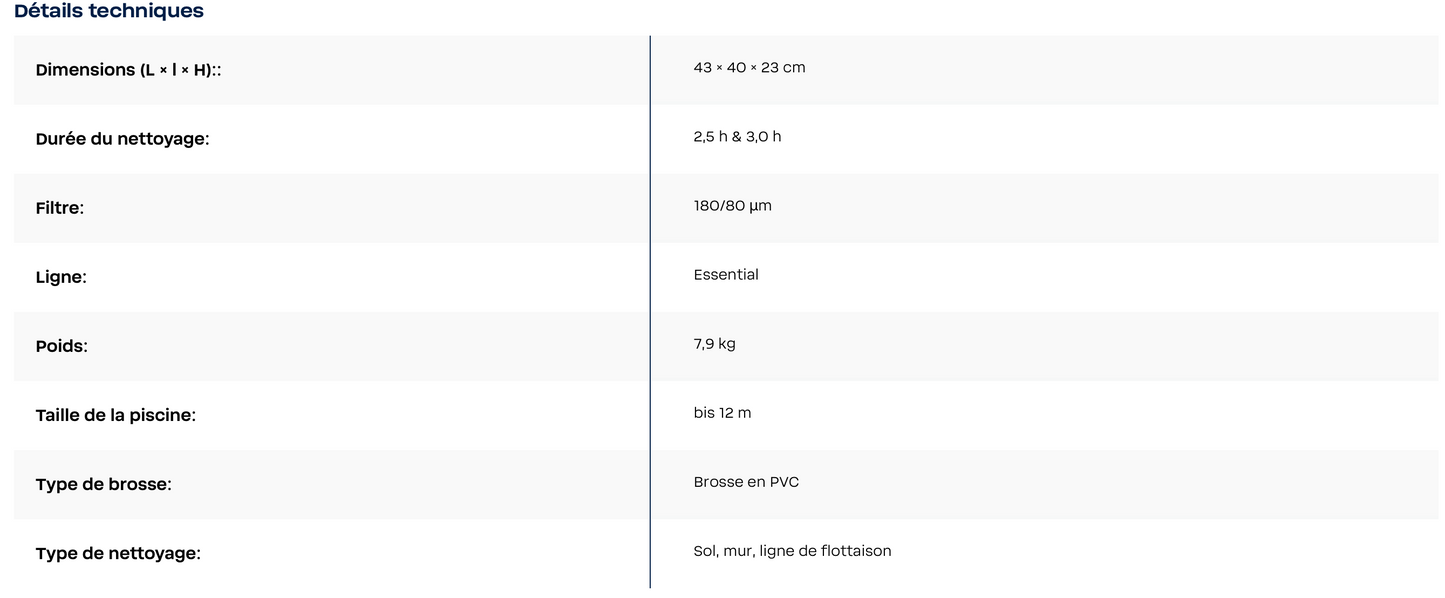Select the 'Poids' row label
Viewport: 1445px width, 598px height.
(61, 346)
